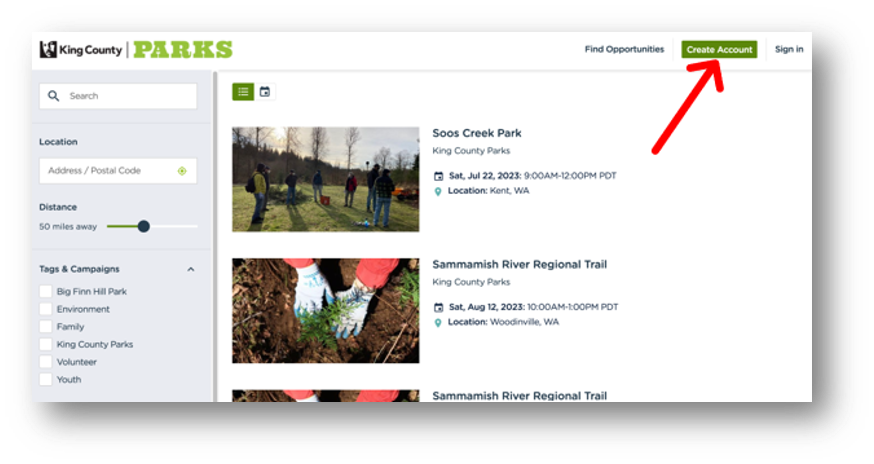This screenshot has height=464, width=874.
Task: Open the Sammamish River Regional Trail Aug 12 listing
Action: coord(519,264)
